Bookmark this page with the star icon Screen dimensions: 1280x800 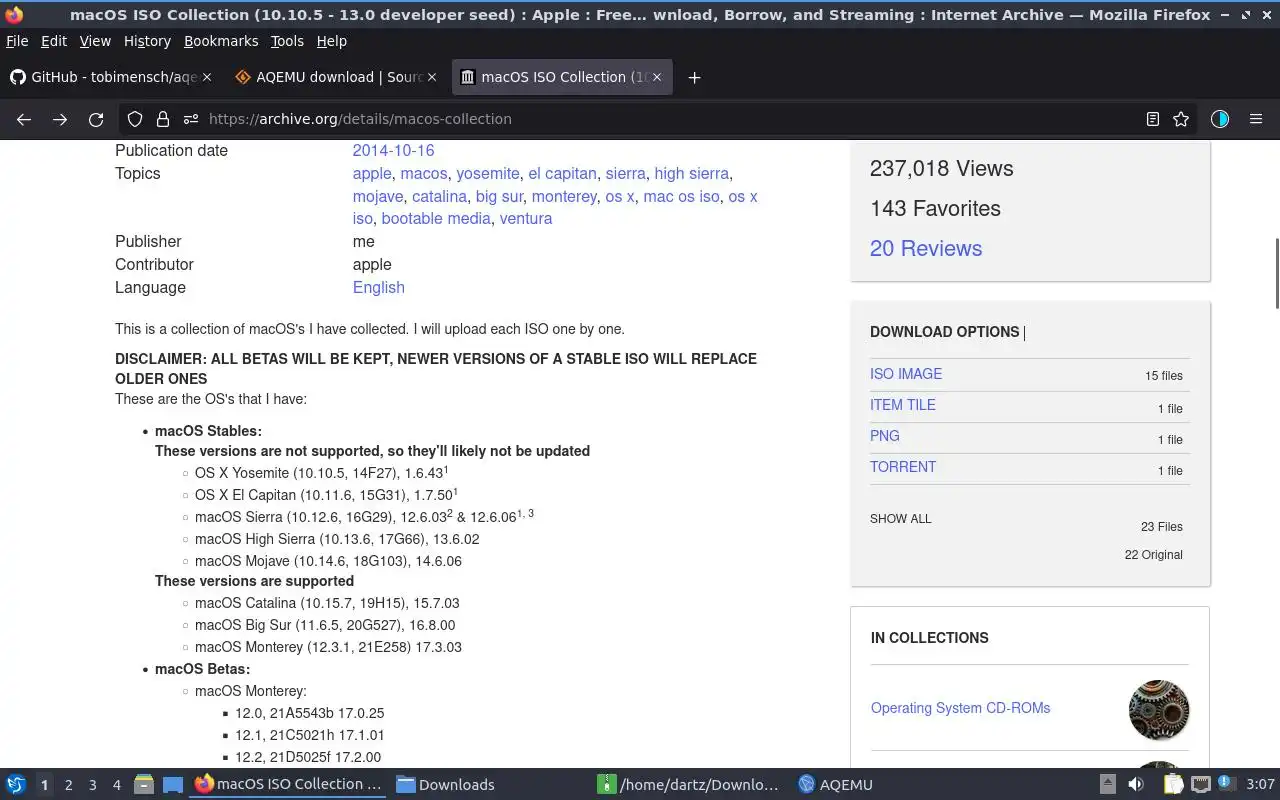[x=1181, y=119]
